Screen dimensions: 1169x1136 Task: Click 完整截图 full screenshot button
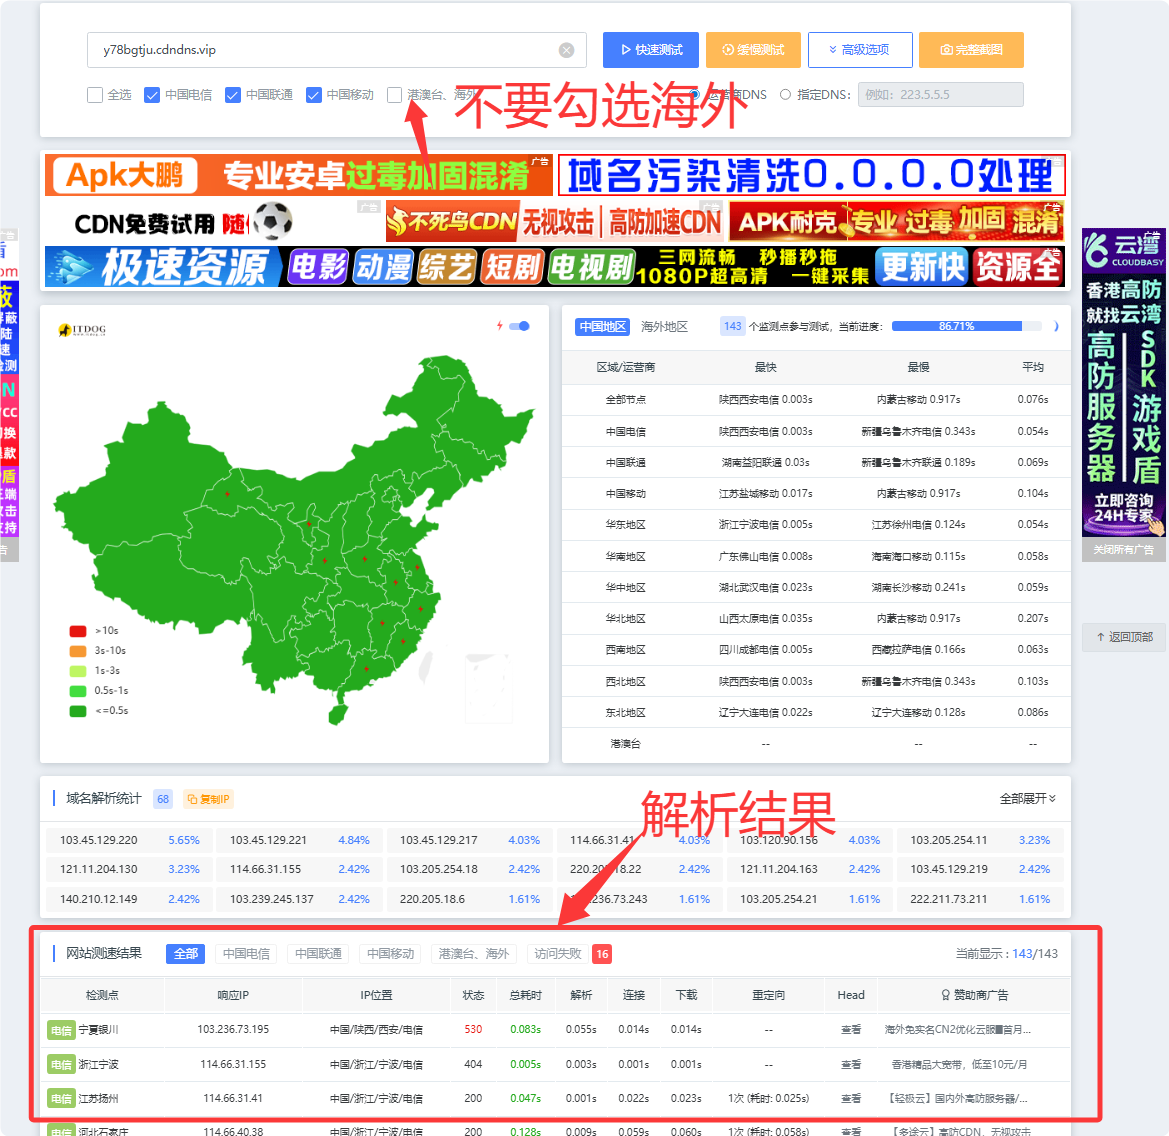coord(971,50)
